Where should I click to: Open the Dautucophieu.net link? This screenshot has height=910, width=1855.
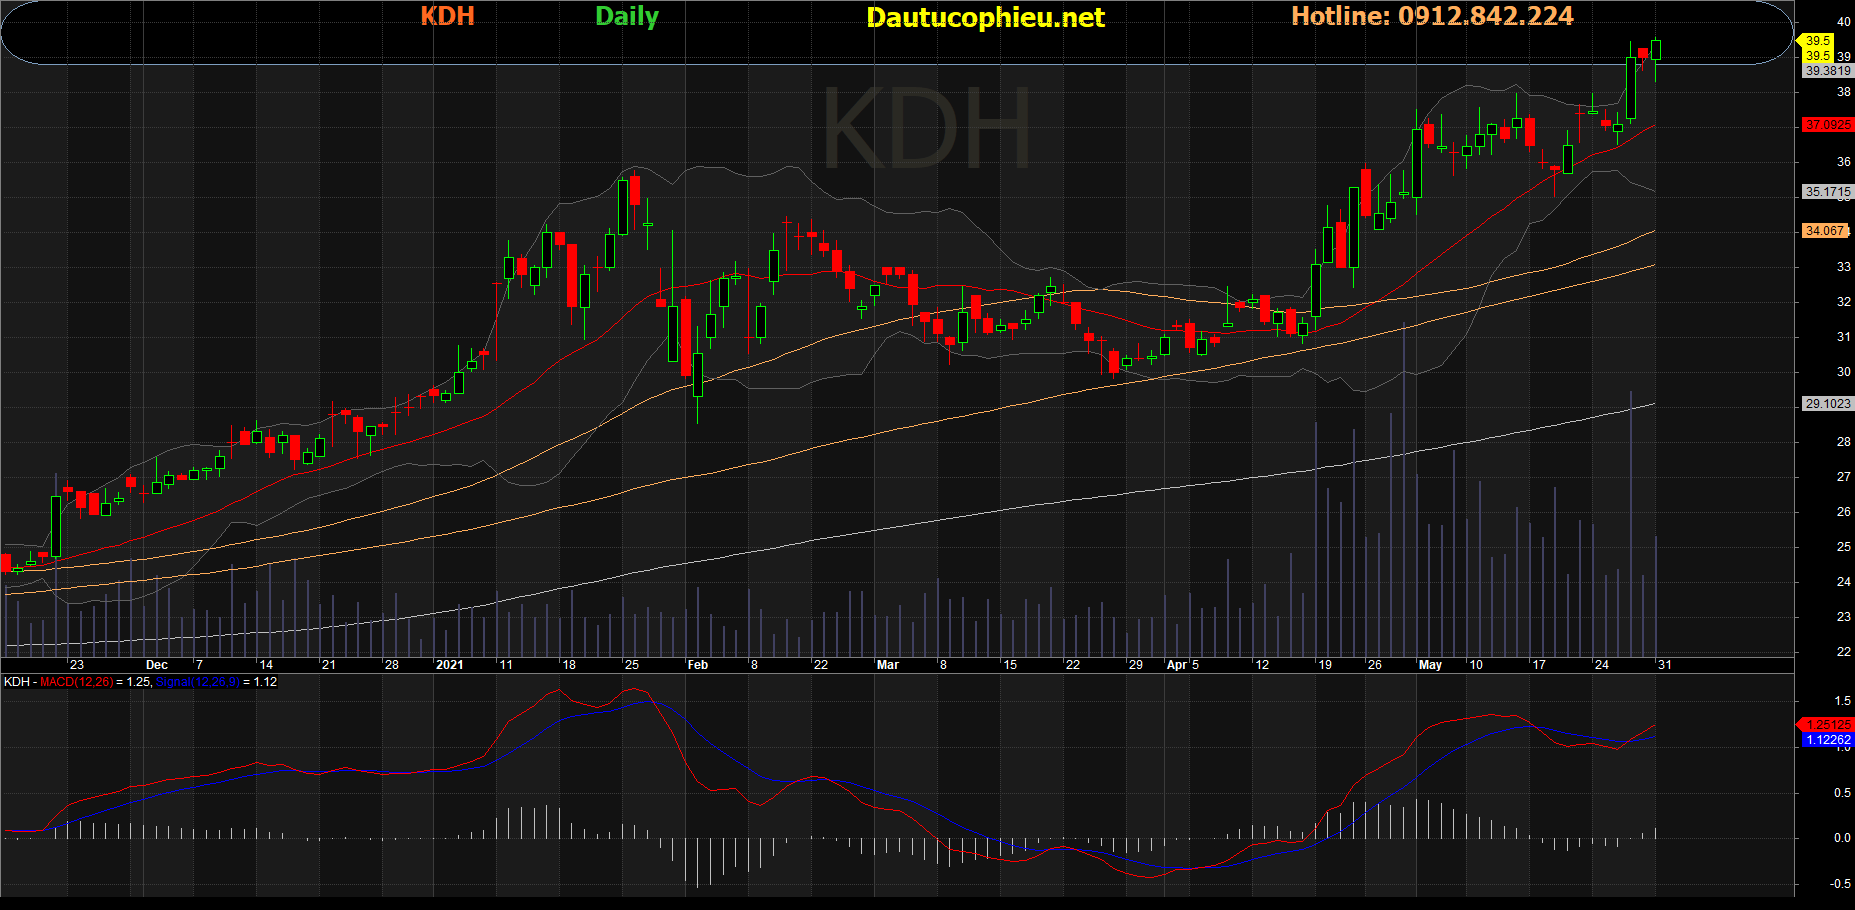click(x=985, y=17)
